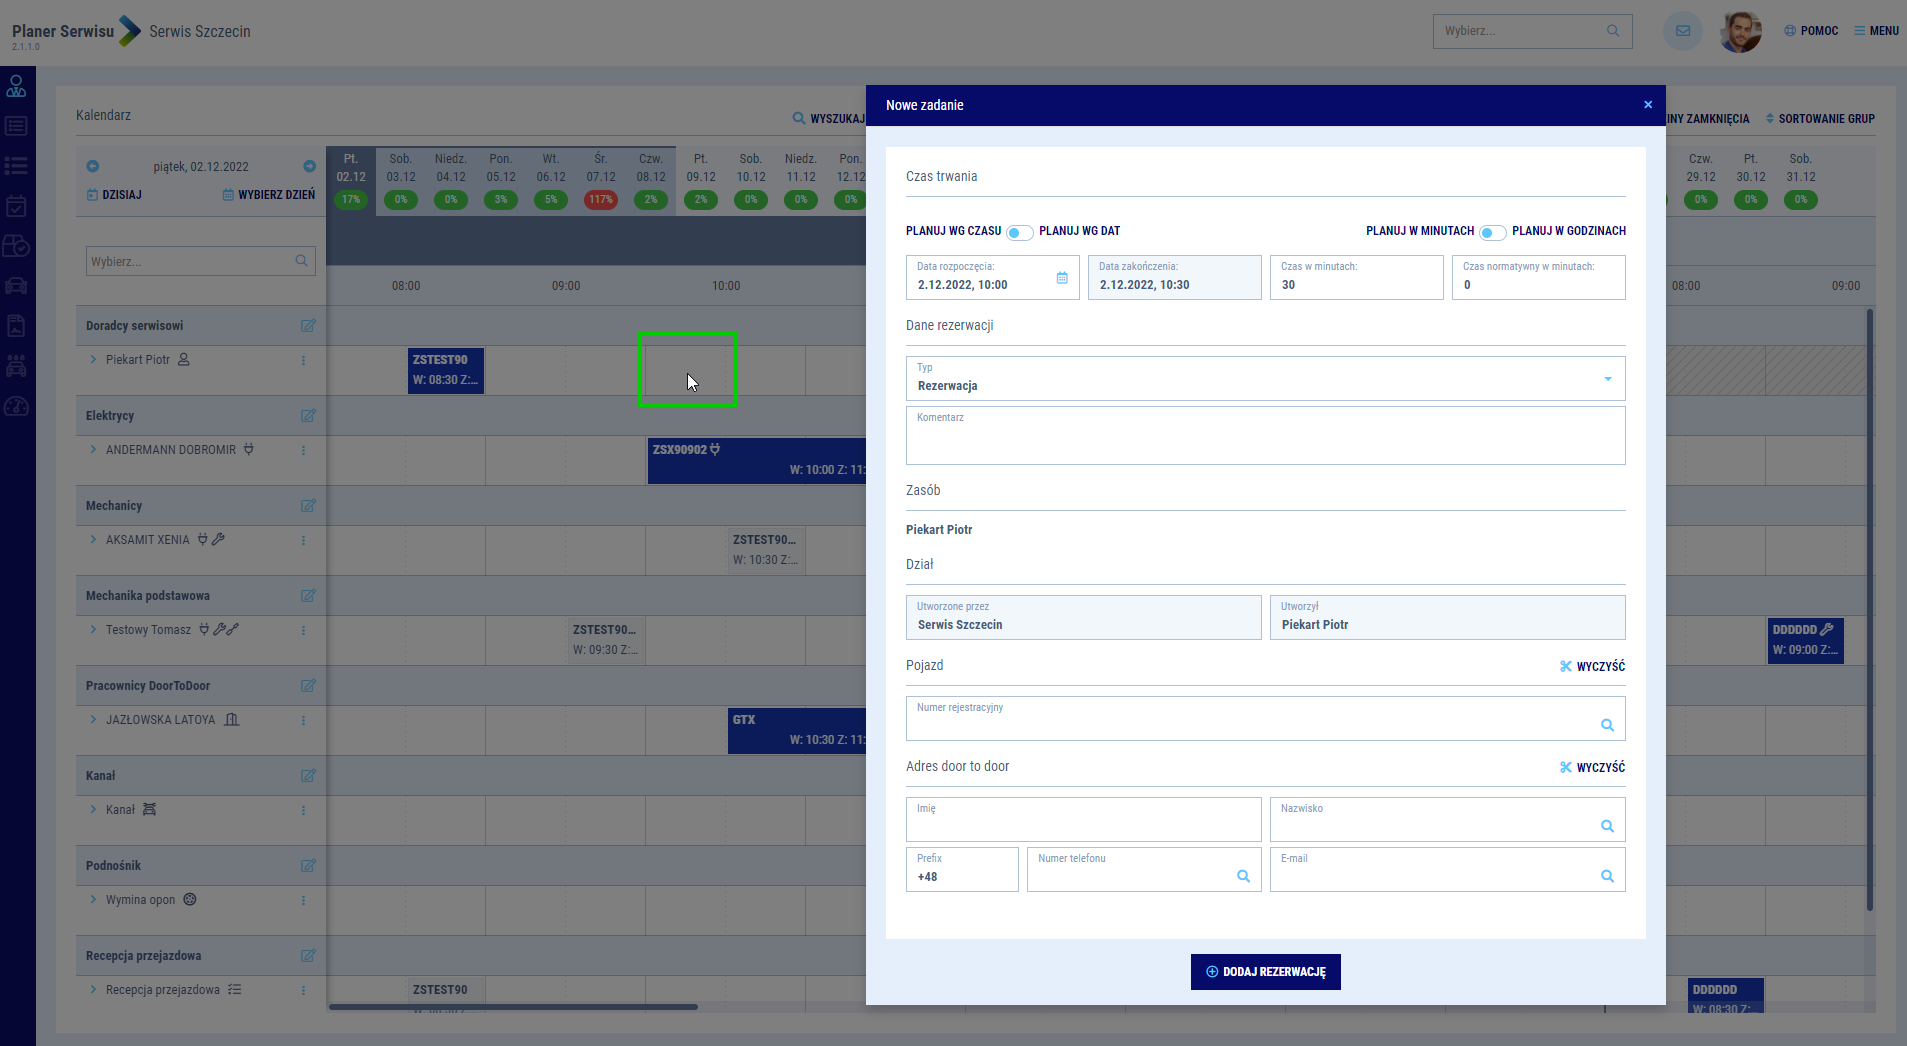
Task: Click next day arrow beside piątek date
Action: pos(309,166)
